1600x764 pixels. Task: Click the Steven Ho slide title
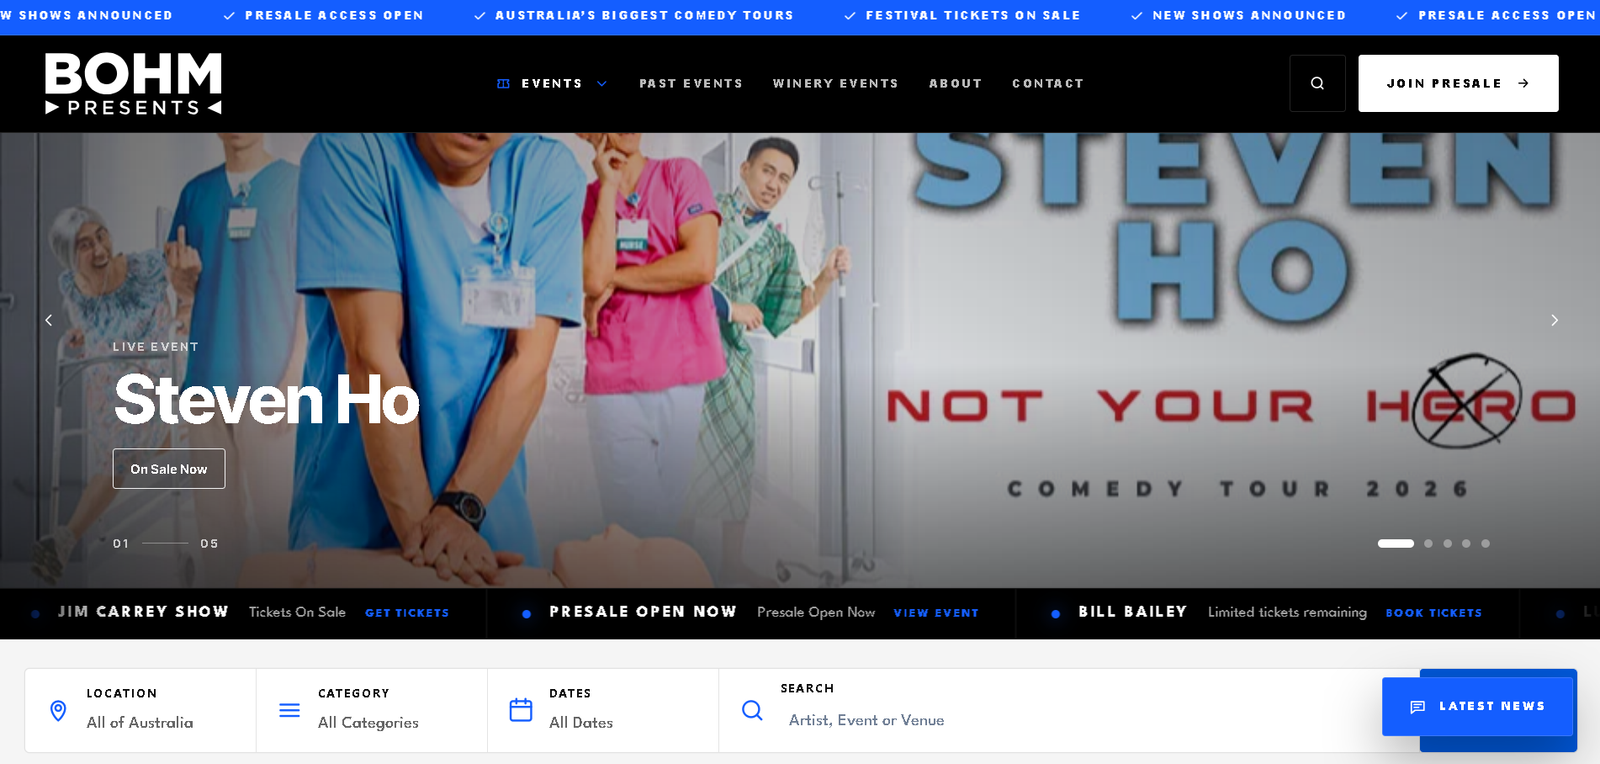tap(267, 400)
